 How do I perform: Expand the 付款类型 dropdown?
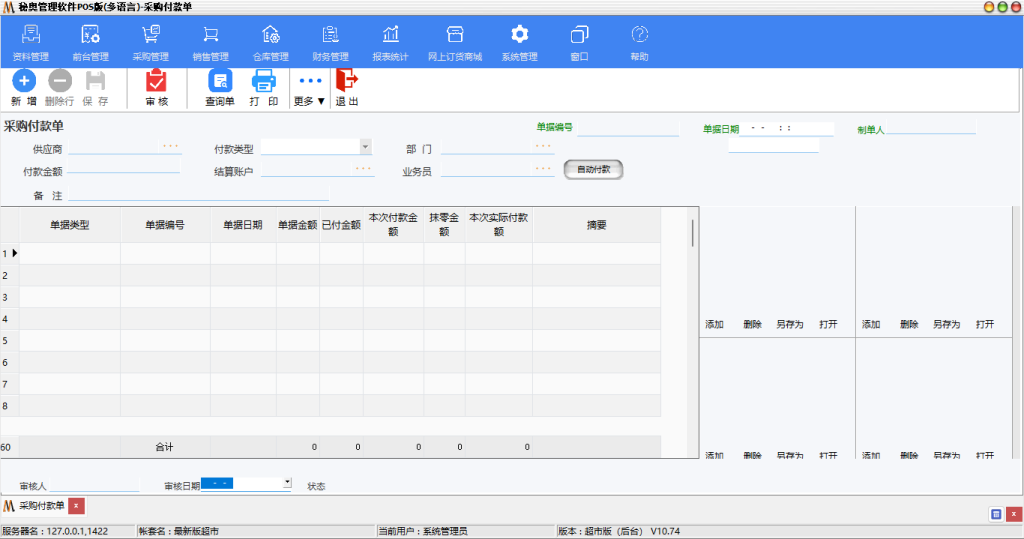[365, 147]
